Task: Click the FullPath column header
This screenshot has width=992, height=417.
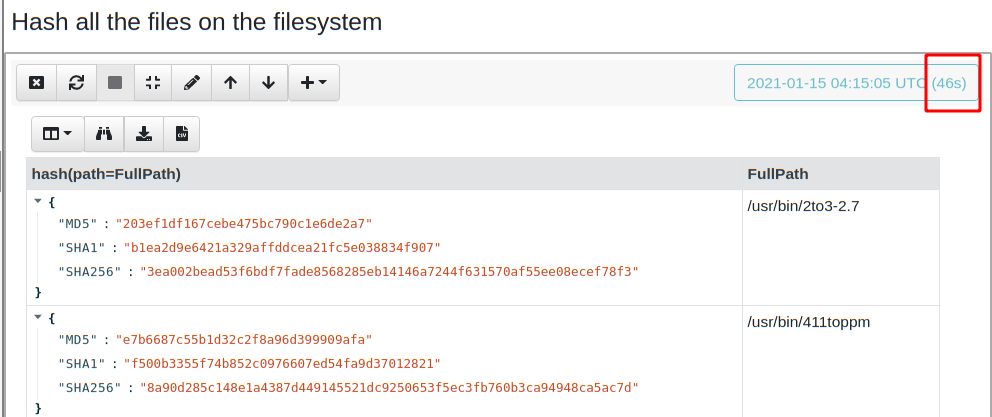Action: [x=778, y=174]
